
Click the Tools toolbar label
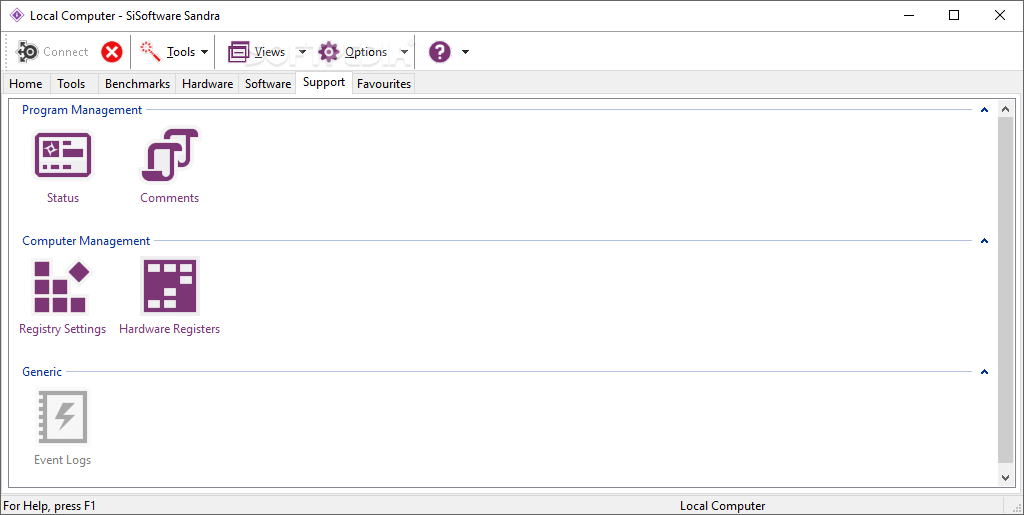181,52
